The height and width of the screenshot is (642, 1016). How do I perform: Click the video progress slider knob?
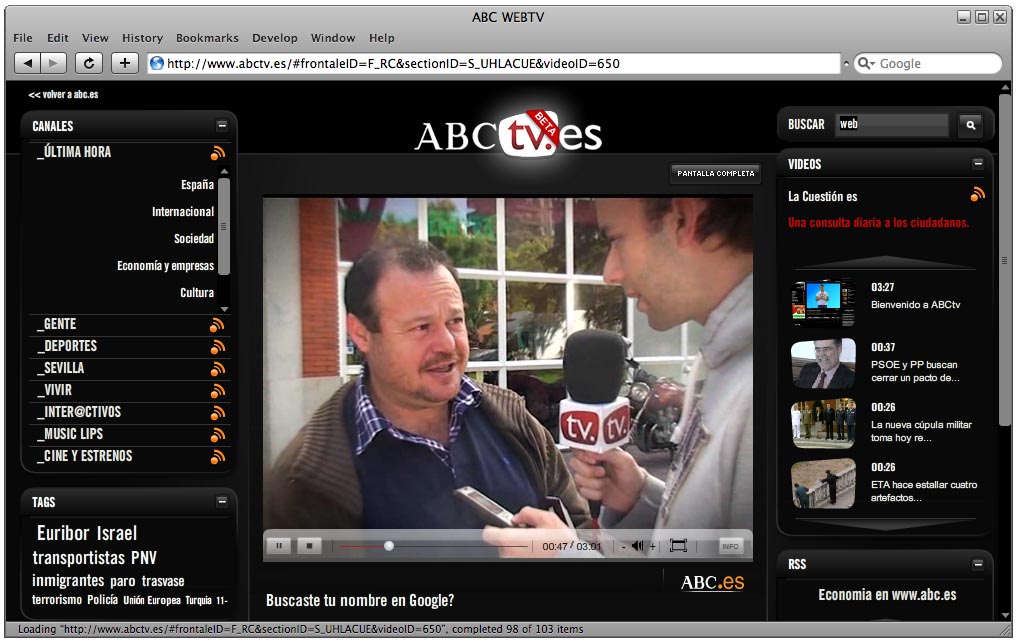click(389, 546)
